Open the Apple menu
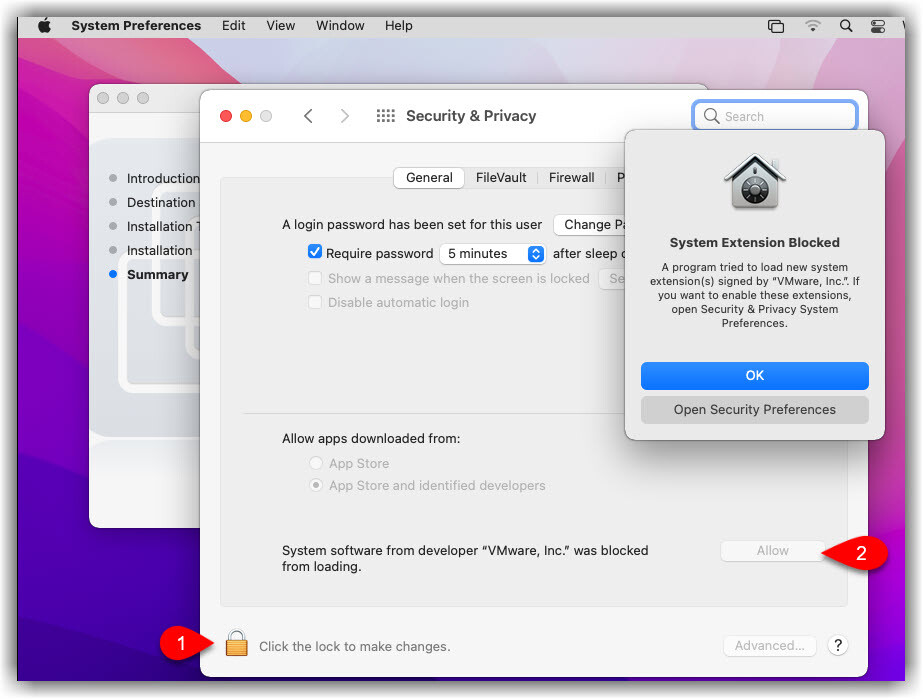The height and width of the screenshot is (699, 923). click(44, 26)
